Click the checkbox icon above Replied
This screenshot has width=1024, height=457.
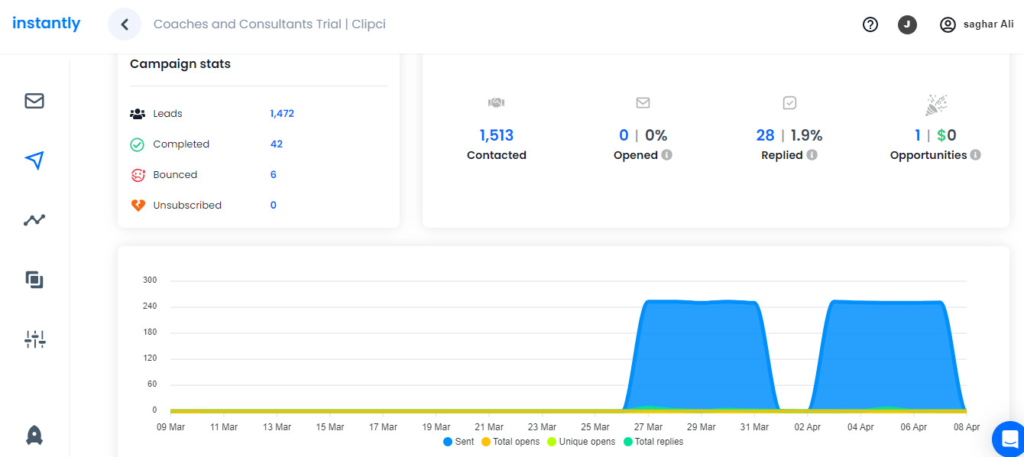point(789,102)
